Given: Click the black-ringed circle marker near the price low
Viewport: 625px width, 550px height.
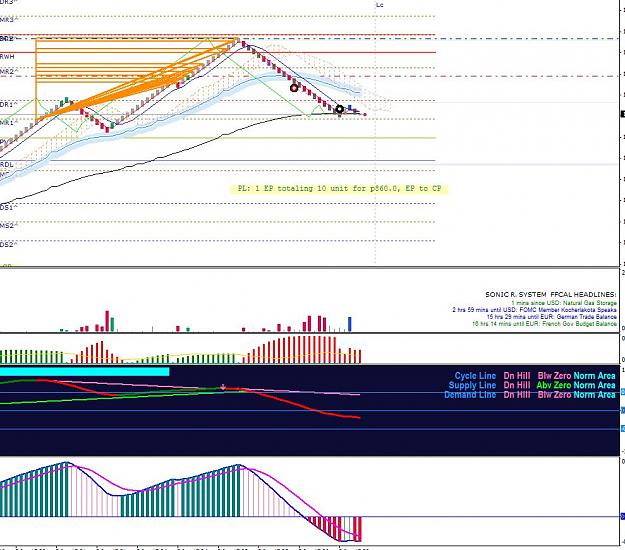Looking at the screenshot, I should coord(340,109).
